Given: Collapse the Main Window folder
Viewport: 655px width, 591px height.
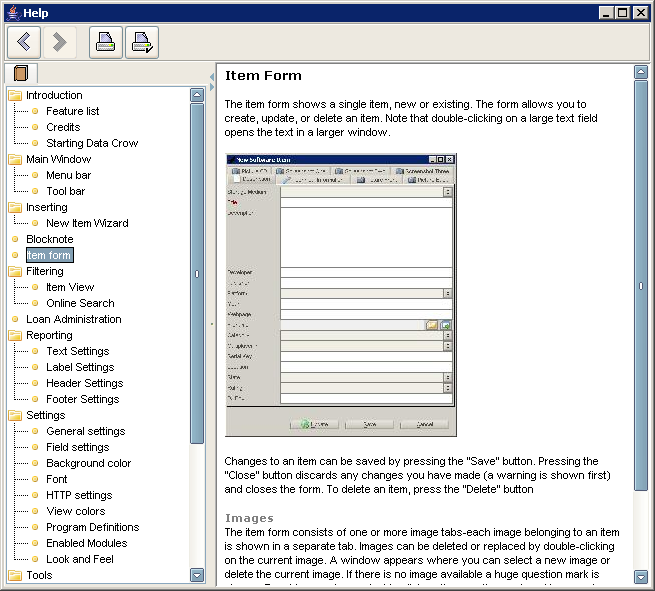Looking at the screenshot, I should click(15, 159).
